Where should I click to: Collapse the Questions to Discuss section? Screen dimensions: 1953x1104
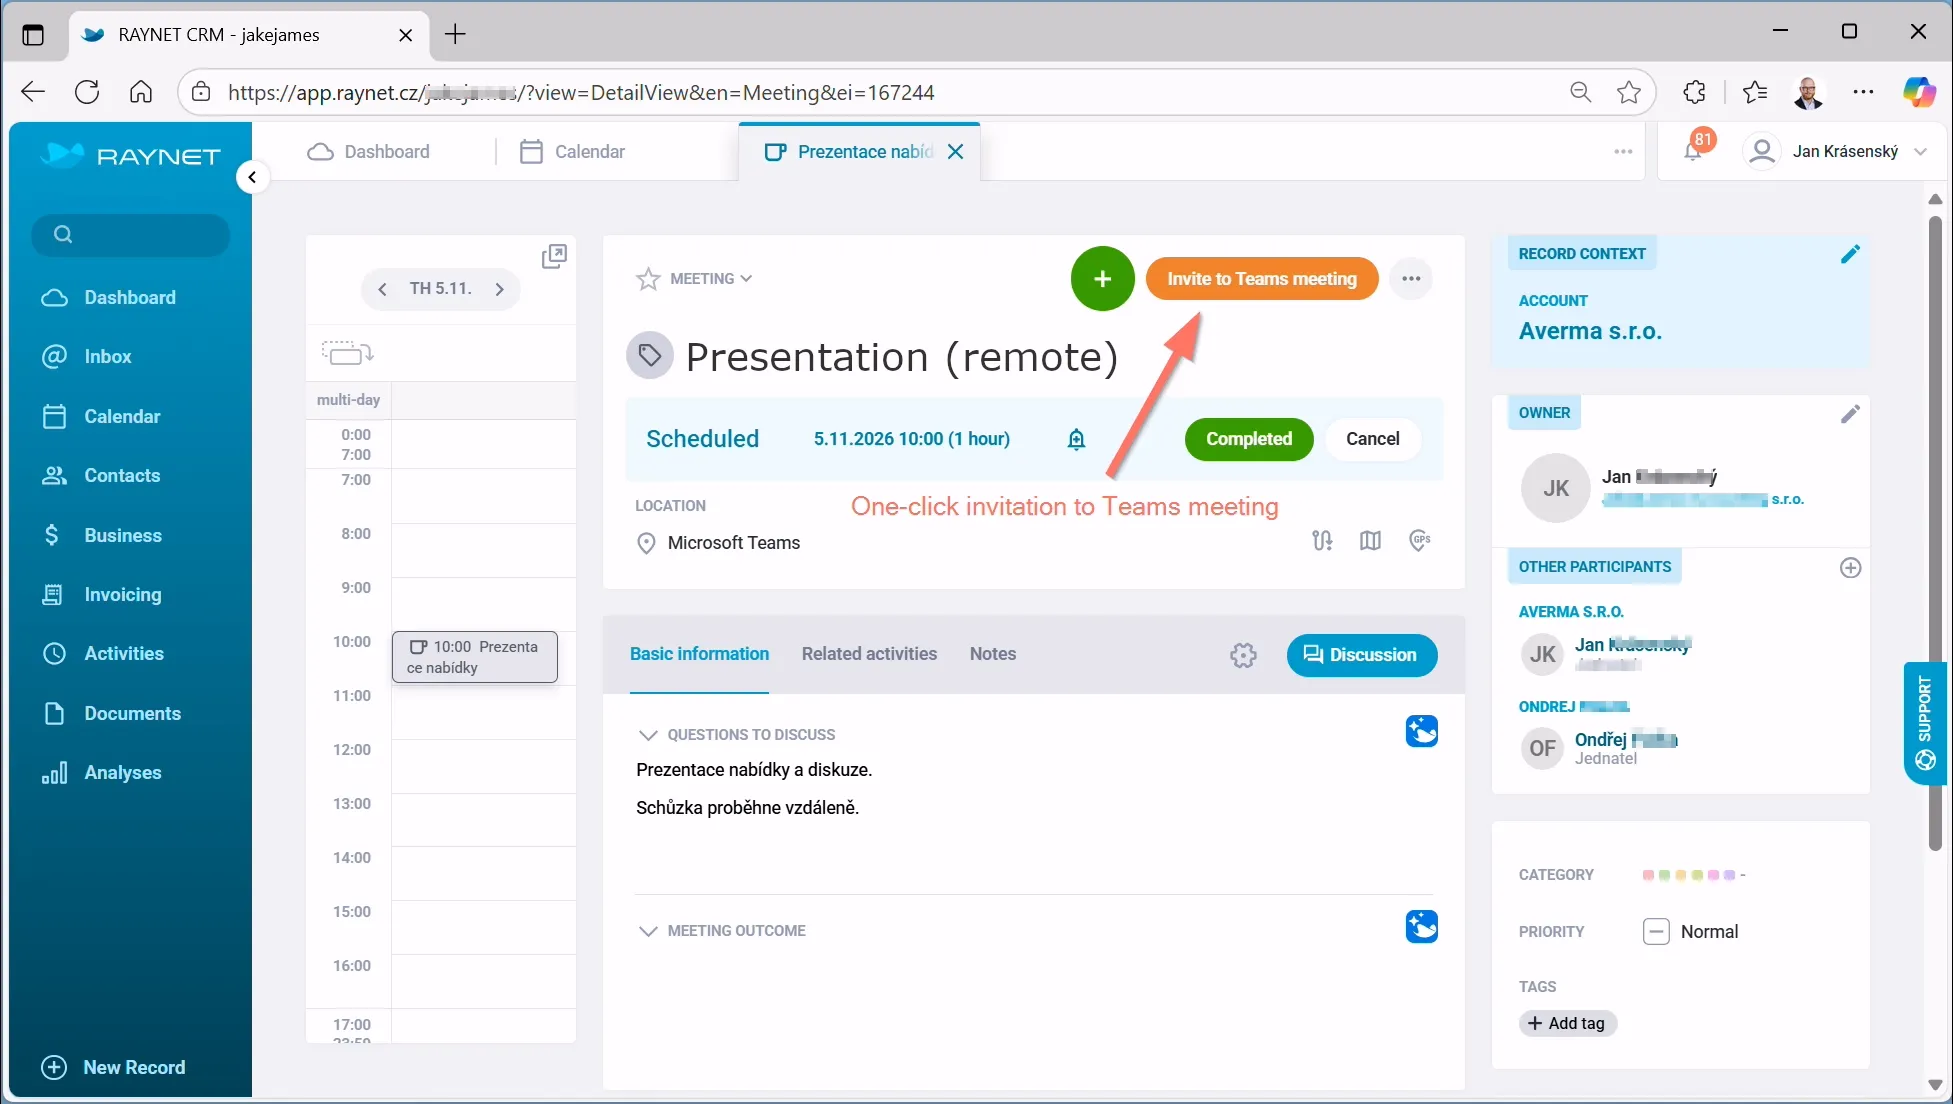point(648,735)
